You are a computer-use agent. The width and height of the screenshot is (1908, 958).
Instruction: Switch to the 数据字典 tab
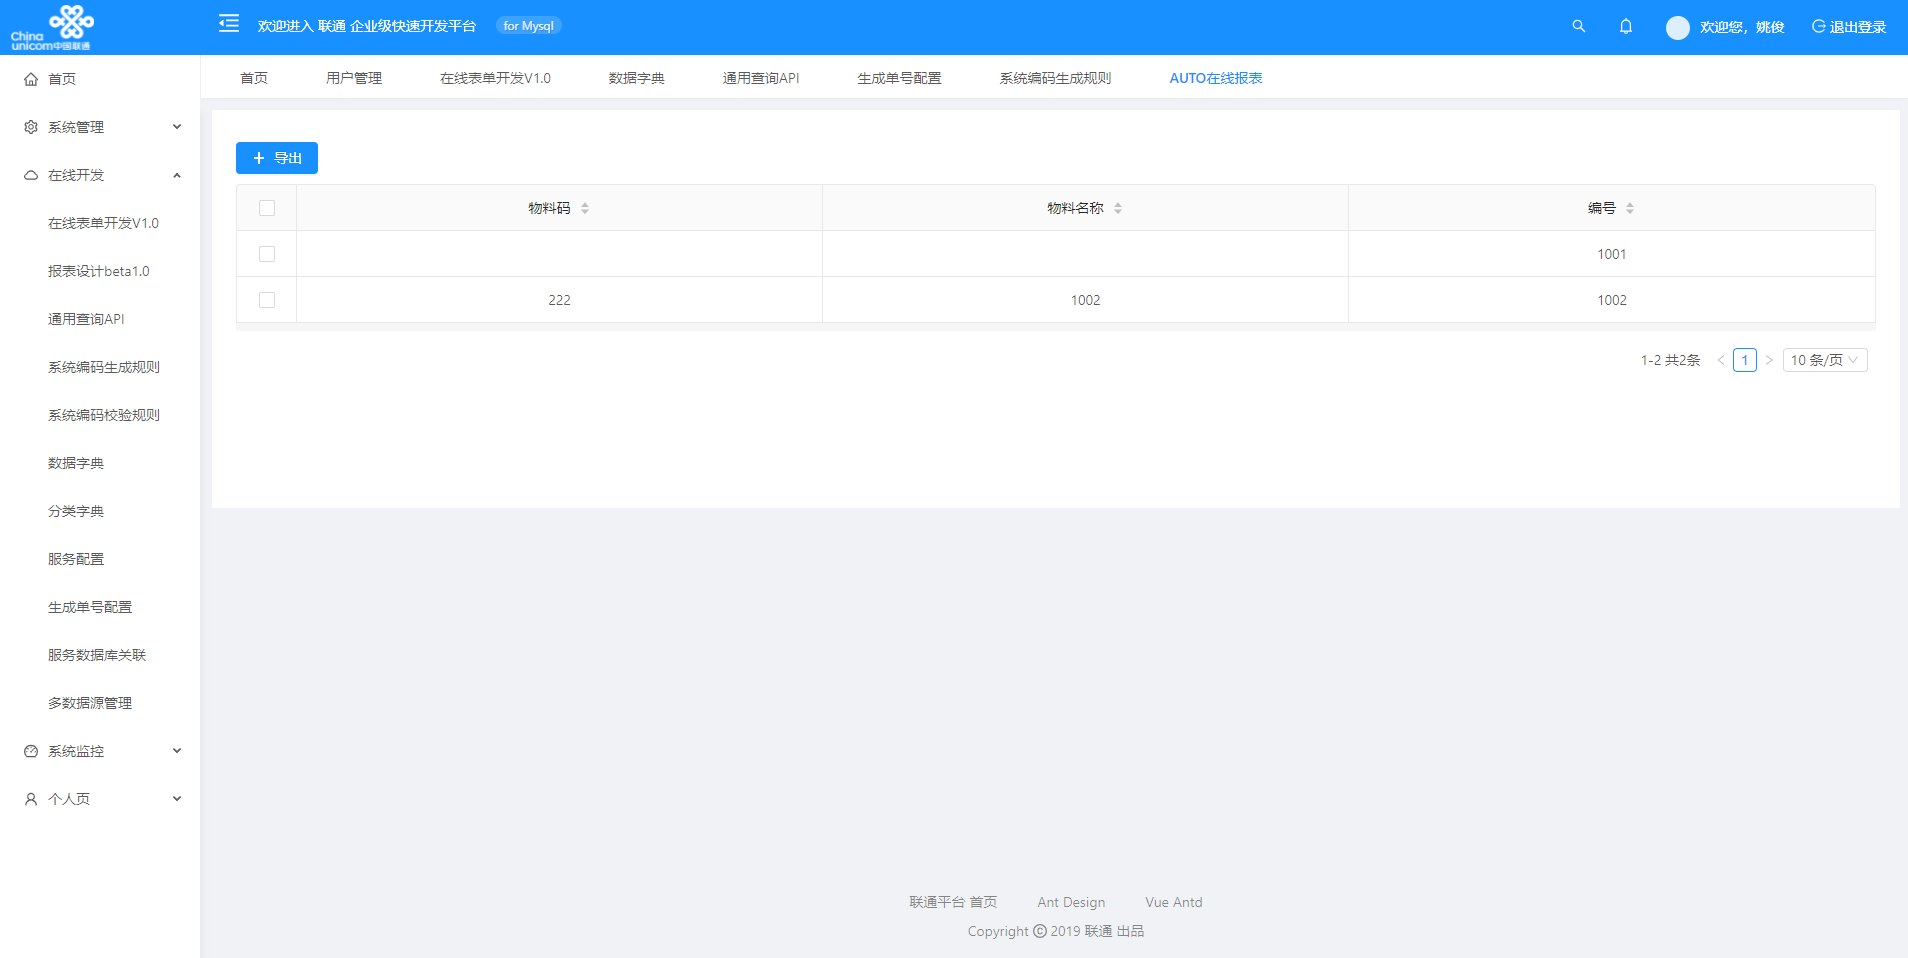click(637, 78)
